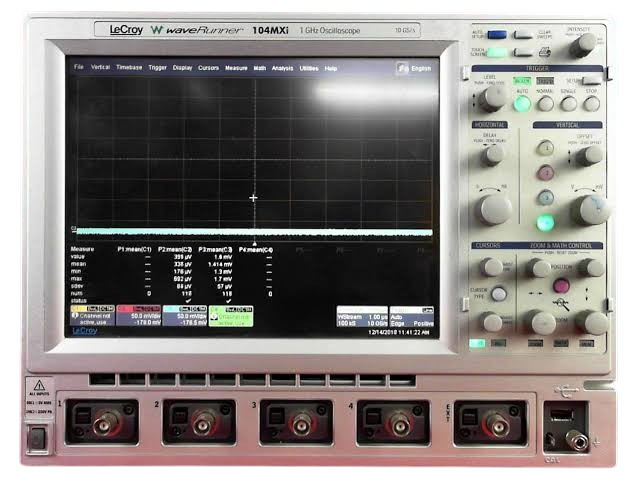Screen dimensions: 638x480
Task: Push the blue Auto Setup button
Action: pos(497,35)
